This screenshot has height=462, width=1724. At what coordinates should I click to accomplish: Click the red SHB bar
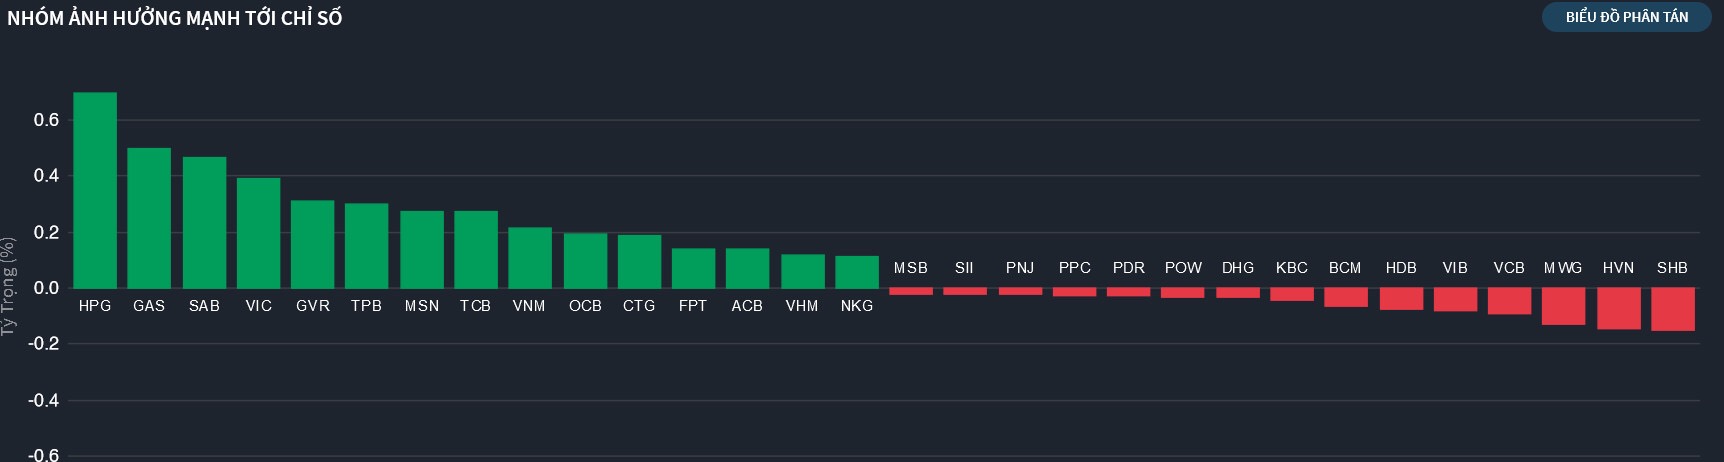click(x=1672, y=309)
